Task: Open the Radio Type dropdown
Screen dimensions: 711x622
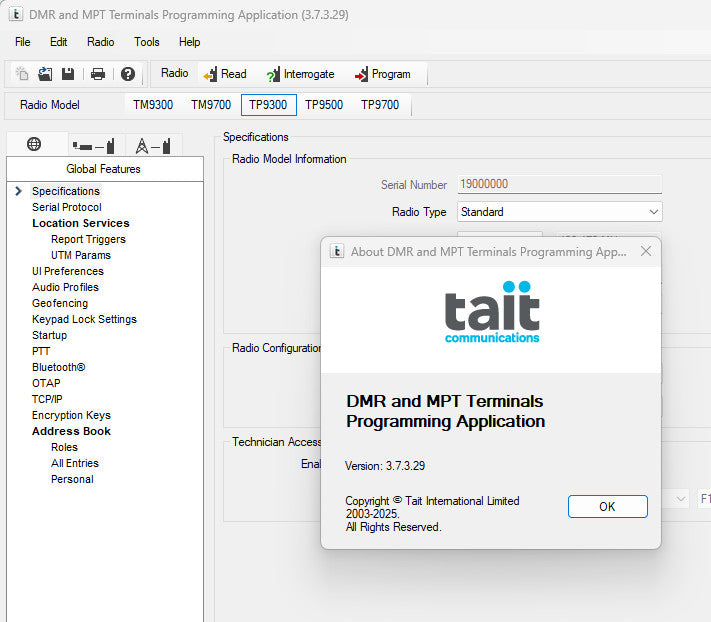Action: 560,212
